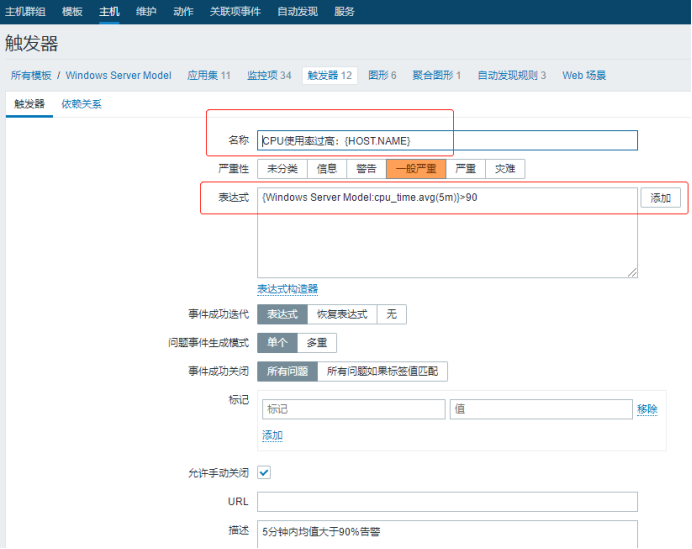Screen dimensions: 692x549
Task: Open the 聚合图形 1 link
Action: (436, 75)
